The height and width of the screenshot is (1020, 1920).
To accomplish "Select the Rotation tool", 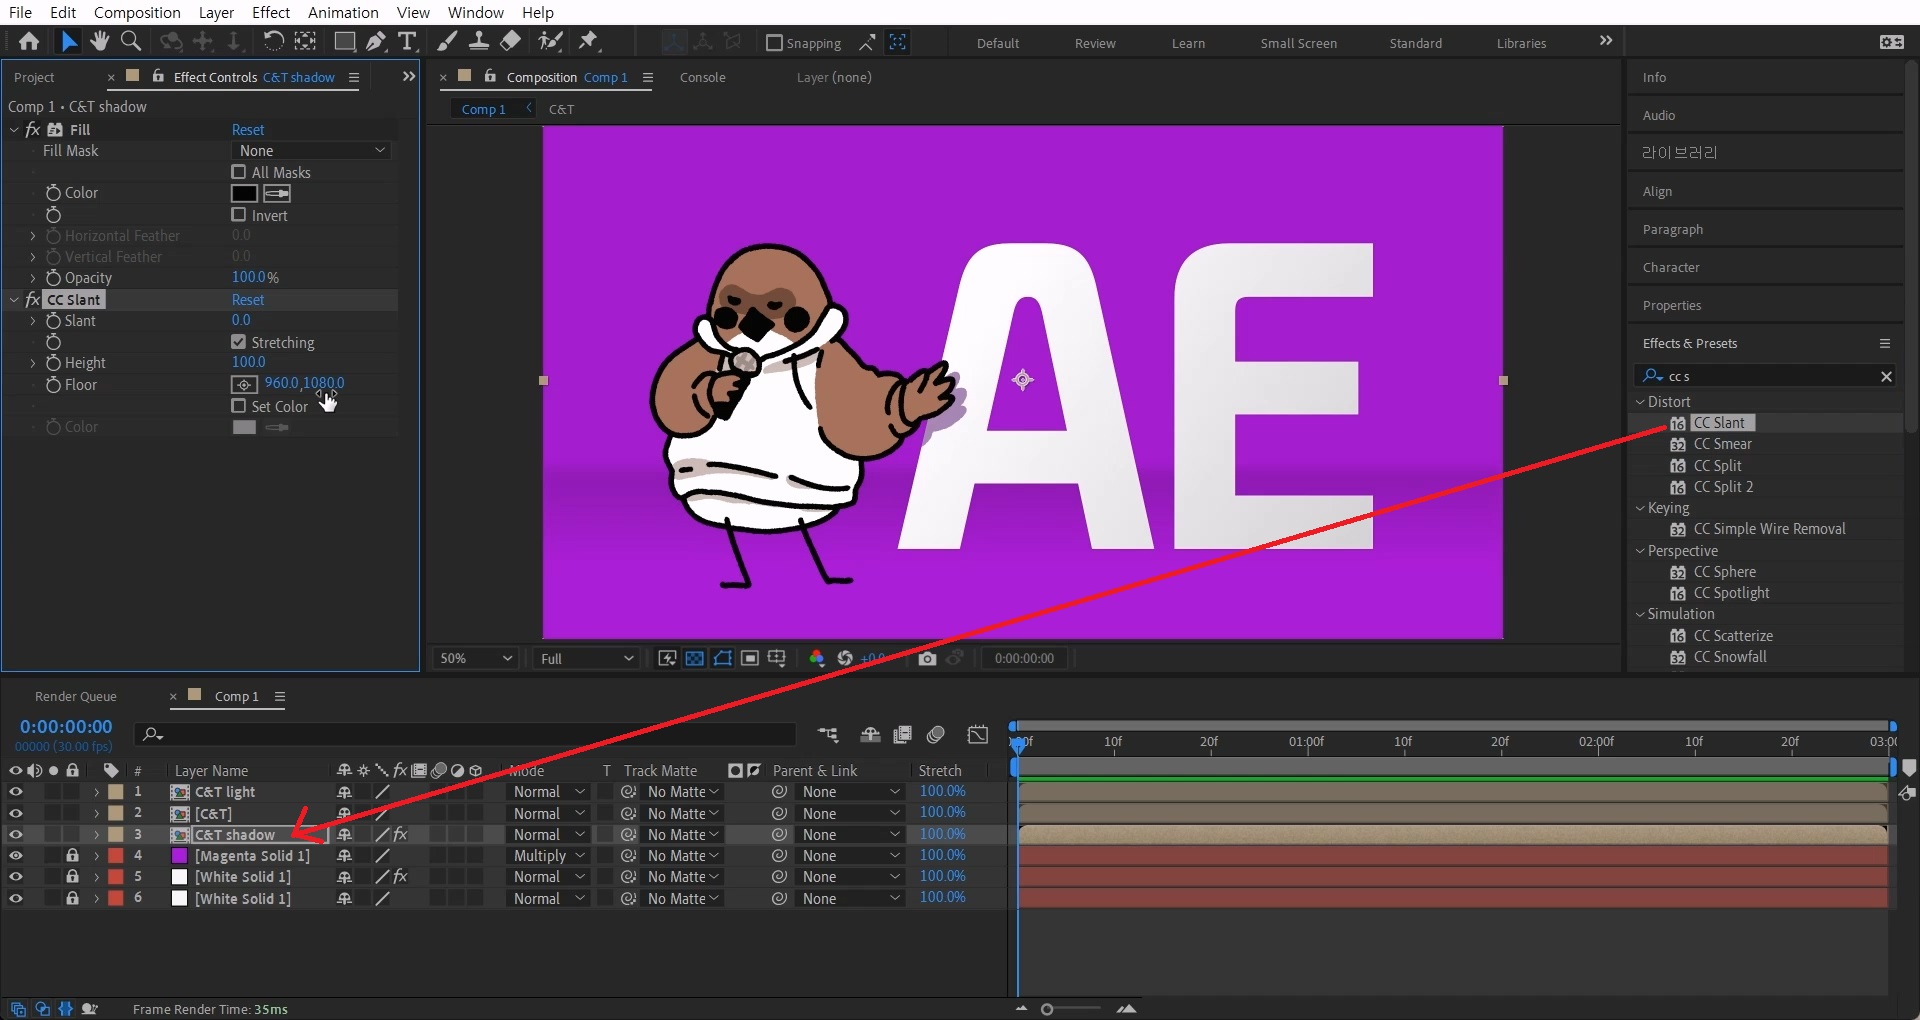I will (273, 41).
